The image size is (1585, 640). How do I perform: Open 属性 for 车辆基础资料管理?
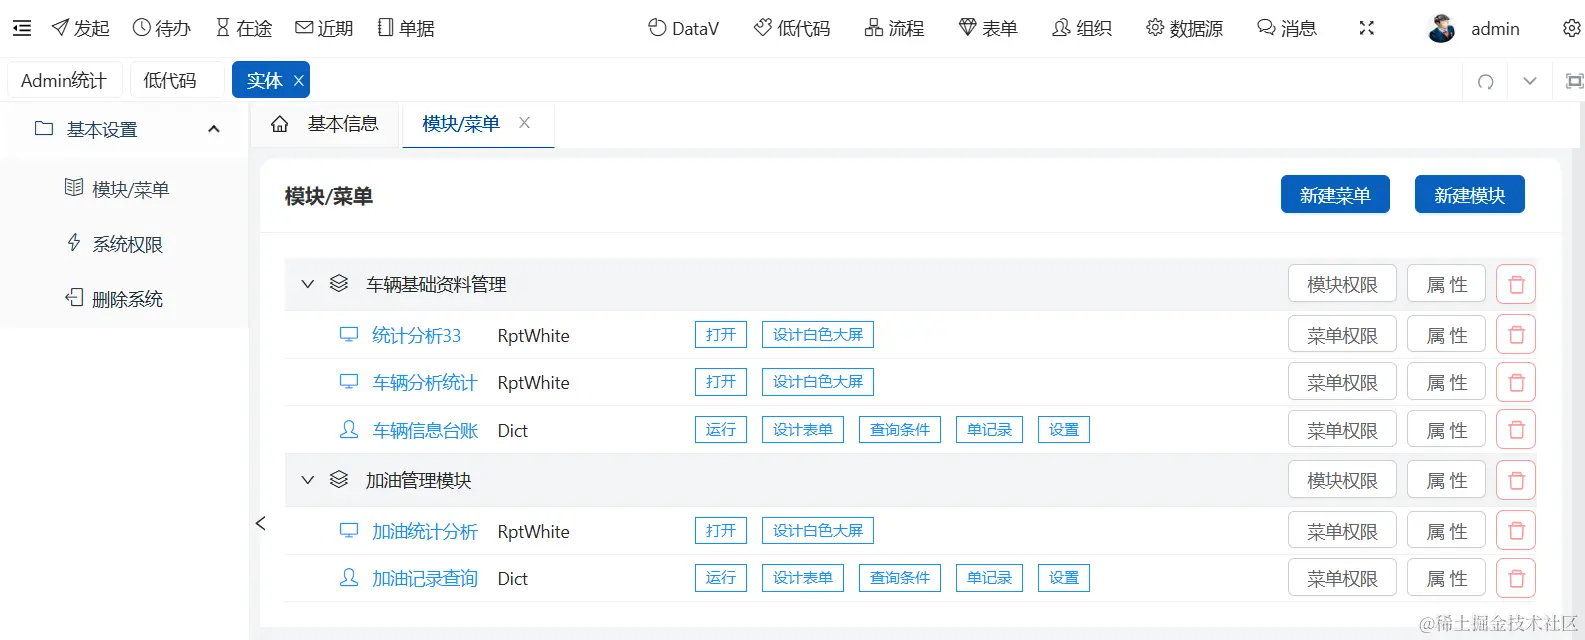pos(1446,285)
